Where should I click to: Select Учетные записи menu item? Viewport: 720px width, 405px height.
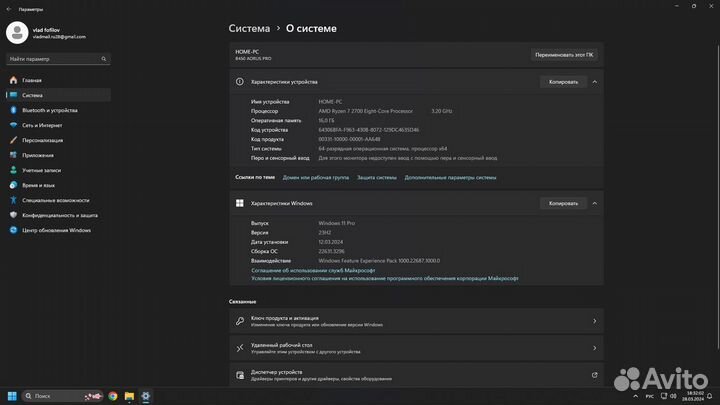click(58, 170)
